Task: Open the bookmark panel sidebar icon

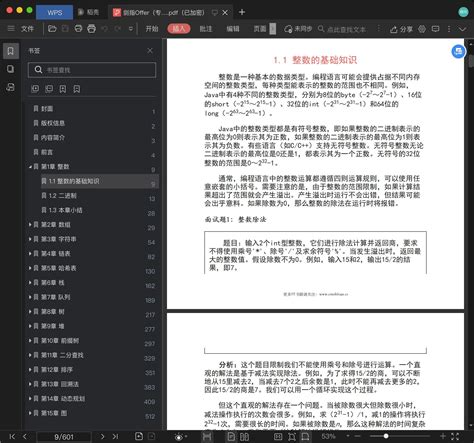Action: tap(11, 51)
